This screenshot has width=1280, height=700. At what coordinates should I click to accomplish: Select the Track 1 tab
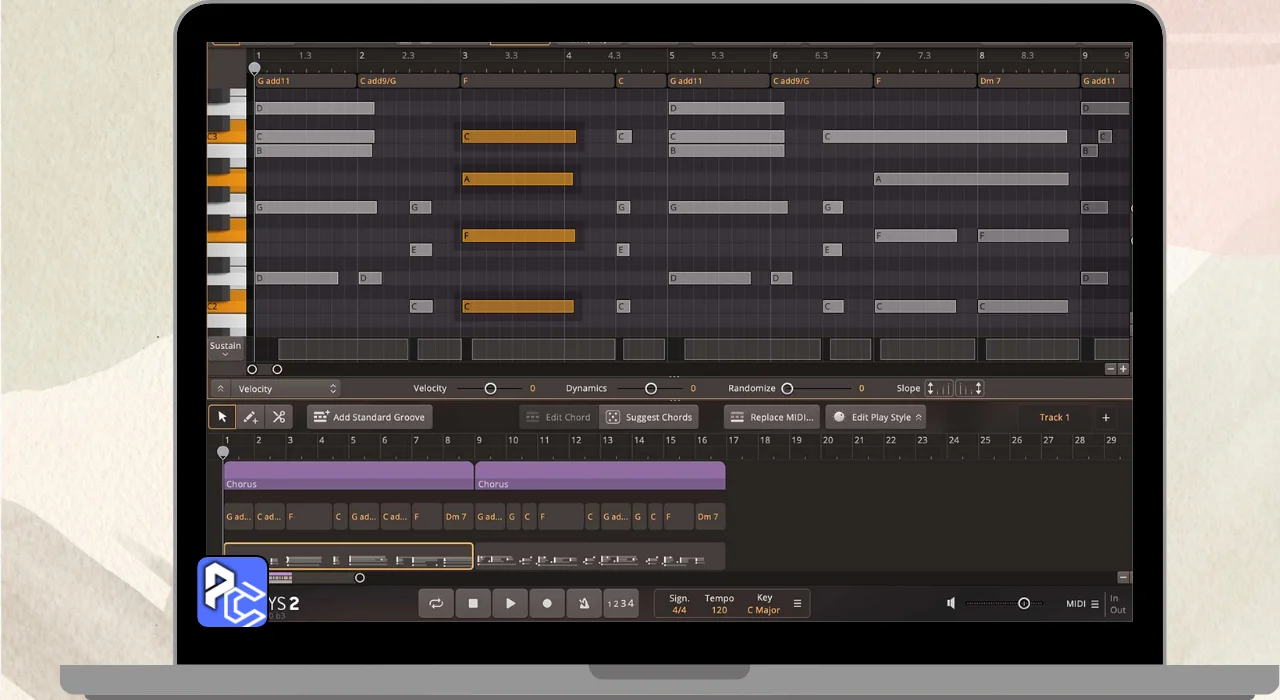[1054, 417]
